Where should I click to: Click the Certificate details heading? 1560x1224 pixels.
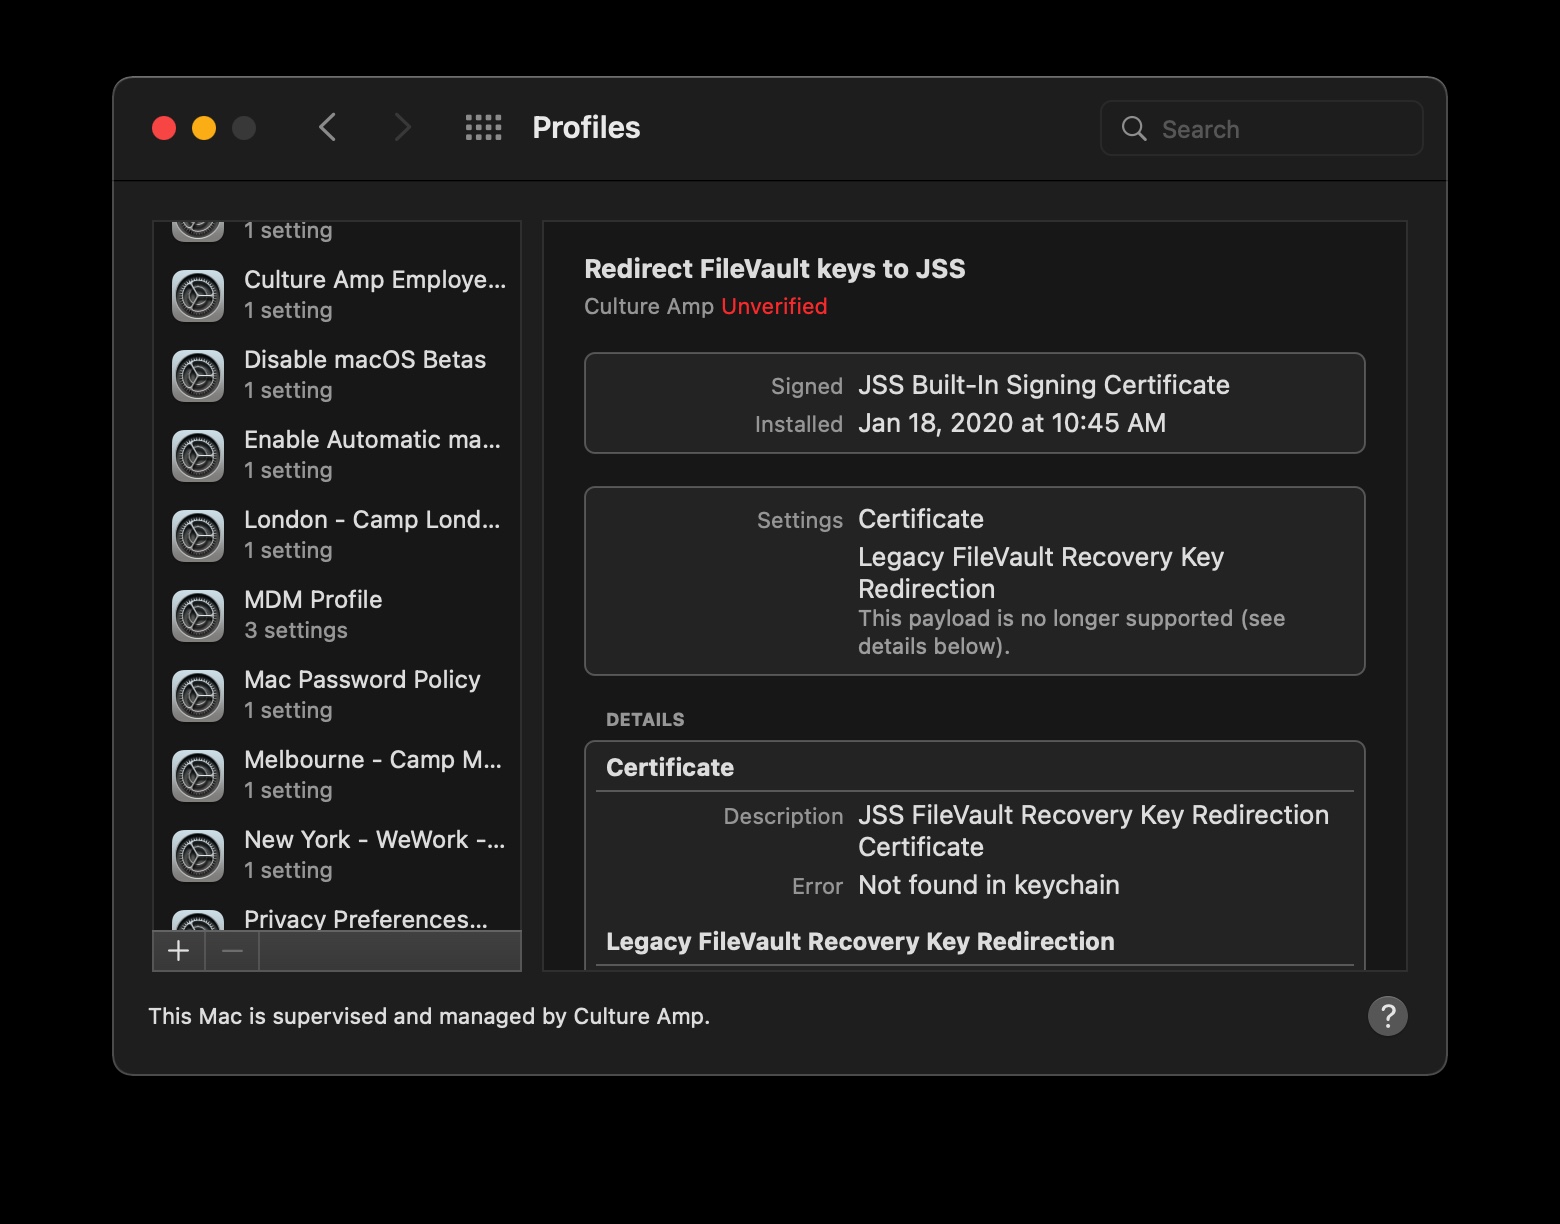click(670, 767)
